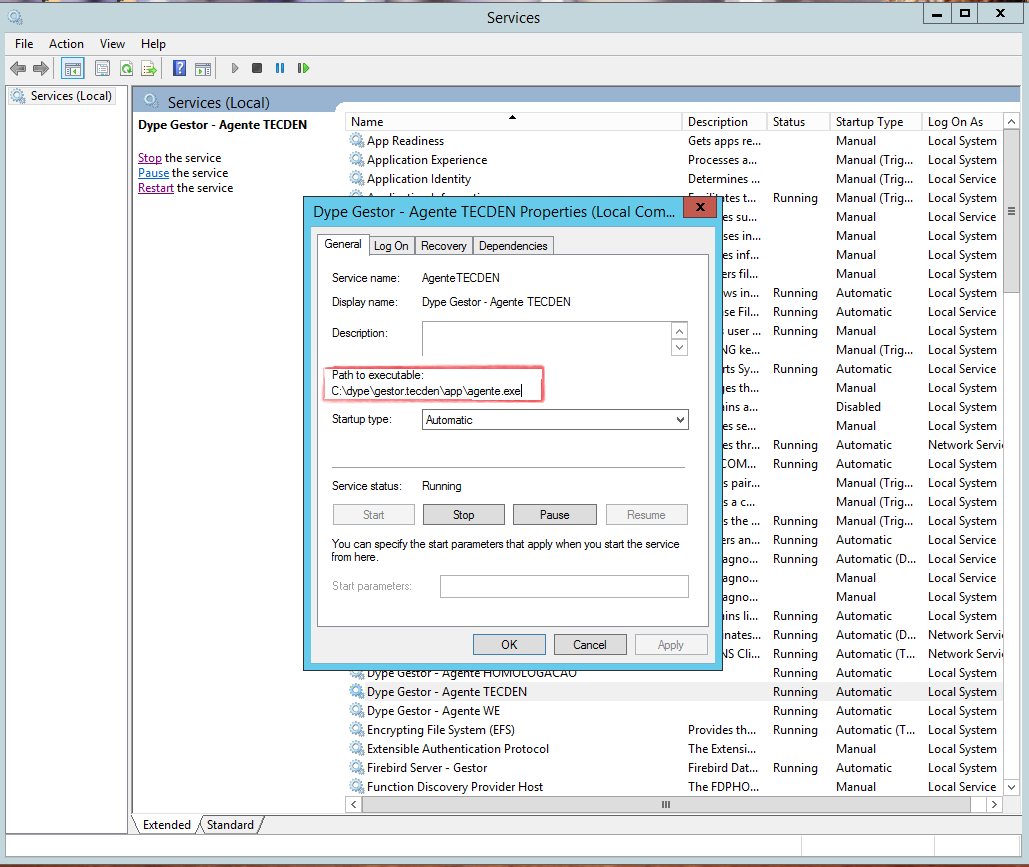
Task: Select the Firebird Server - Gestor service
Action: [427, 768]
